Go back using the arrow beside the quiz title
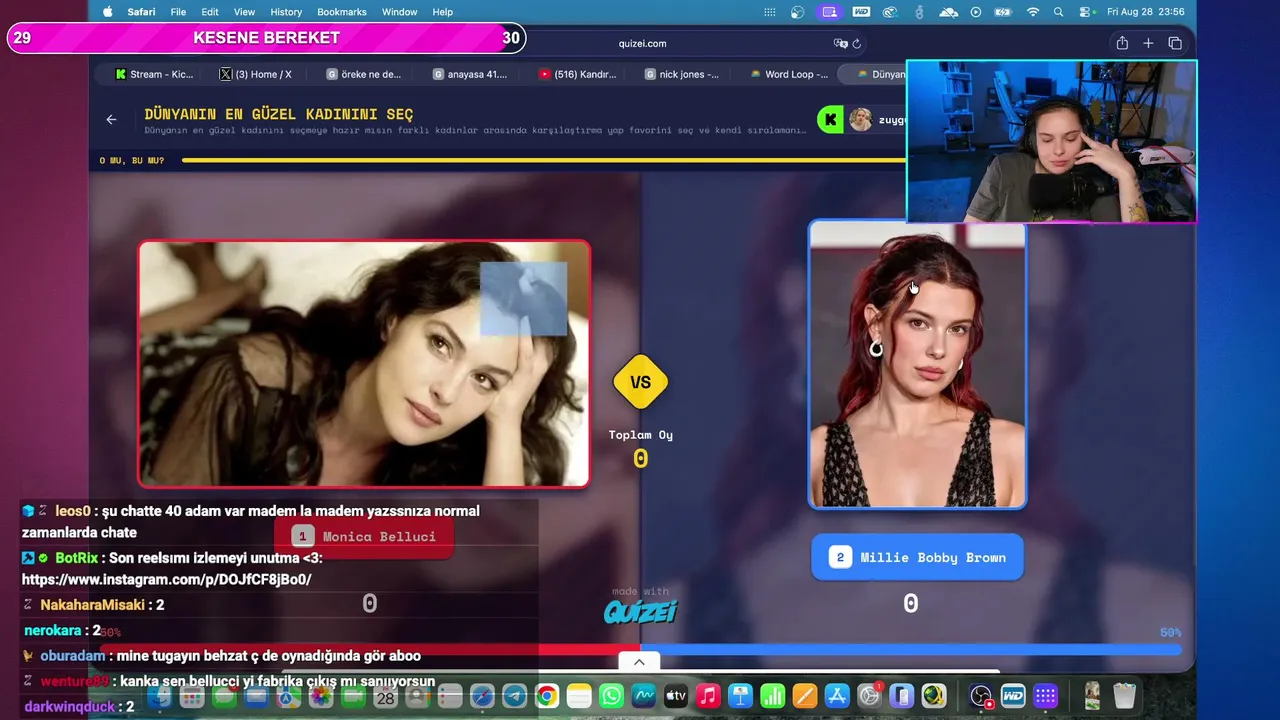Viewport: 1280px width, 720px height. 111,120
